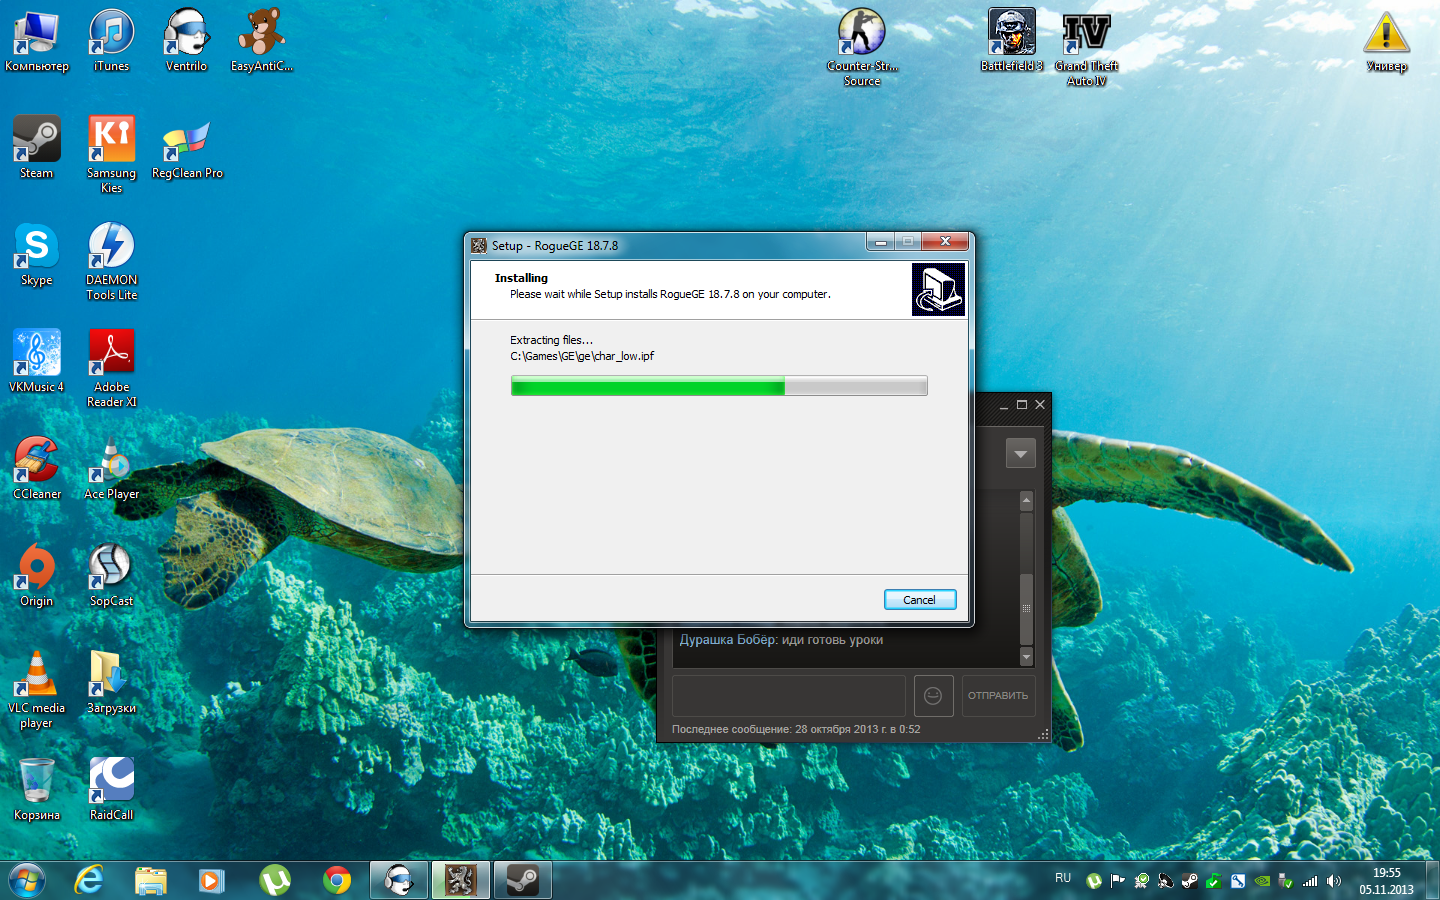Image resolution: width=1440 pixels, height=900 pixels.
Task: Click the installer progress bar
Action: point(719,386)
